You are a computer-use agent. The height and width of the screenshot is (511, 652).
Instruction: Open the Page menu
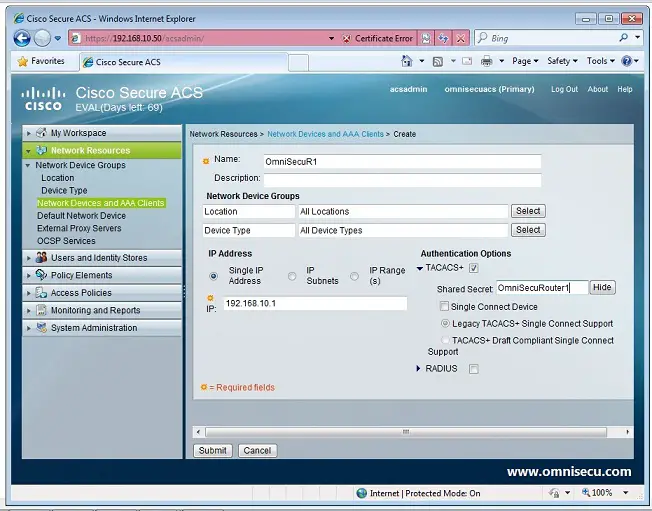click(525, 61)
